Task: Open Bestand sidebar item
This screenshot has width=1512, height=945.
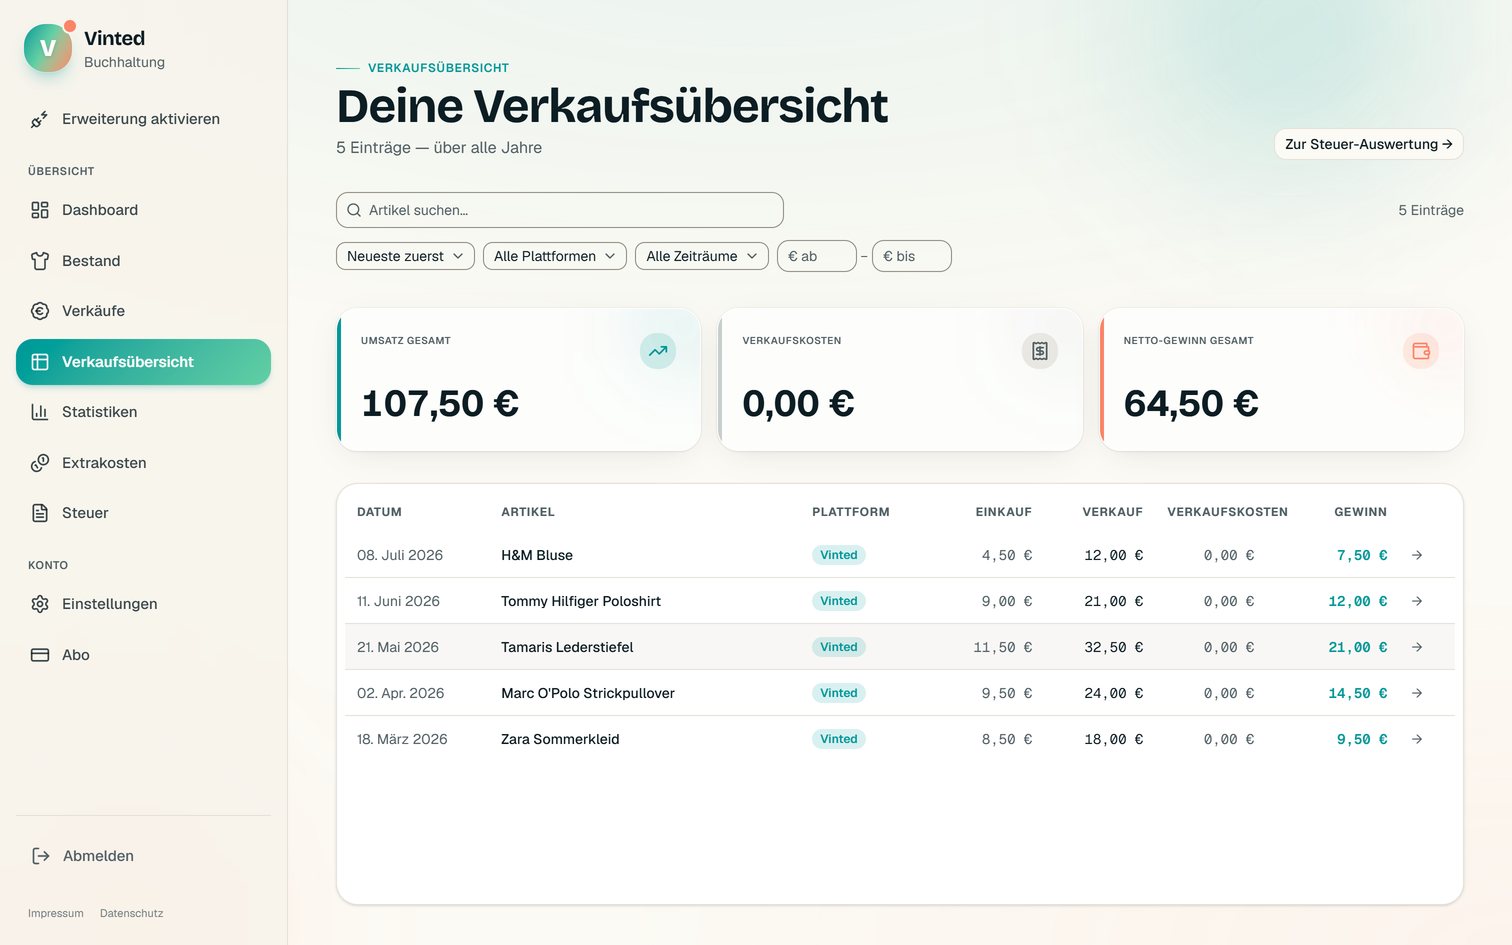Action: click(143, 261)
